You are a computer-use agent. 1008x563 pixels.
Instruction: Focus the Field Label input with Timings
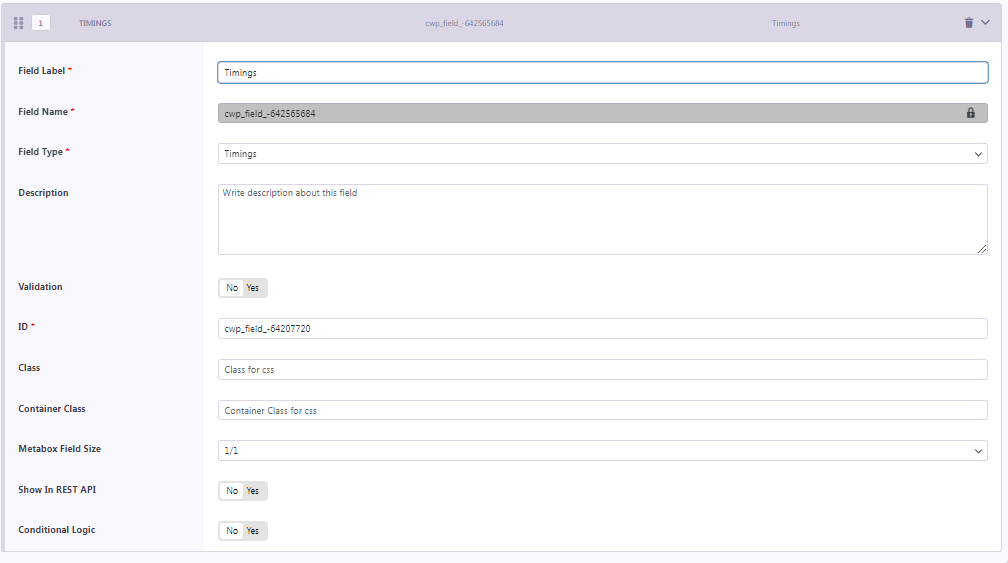point(602,73)
